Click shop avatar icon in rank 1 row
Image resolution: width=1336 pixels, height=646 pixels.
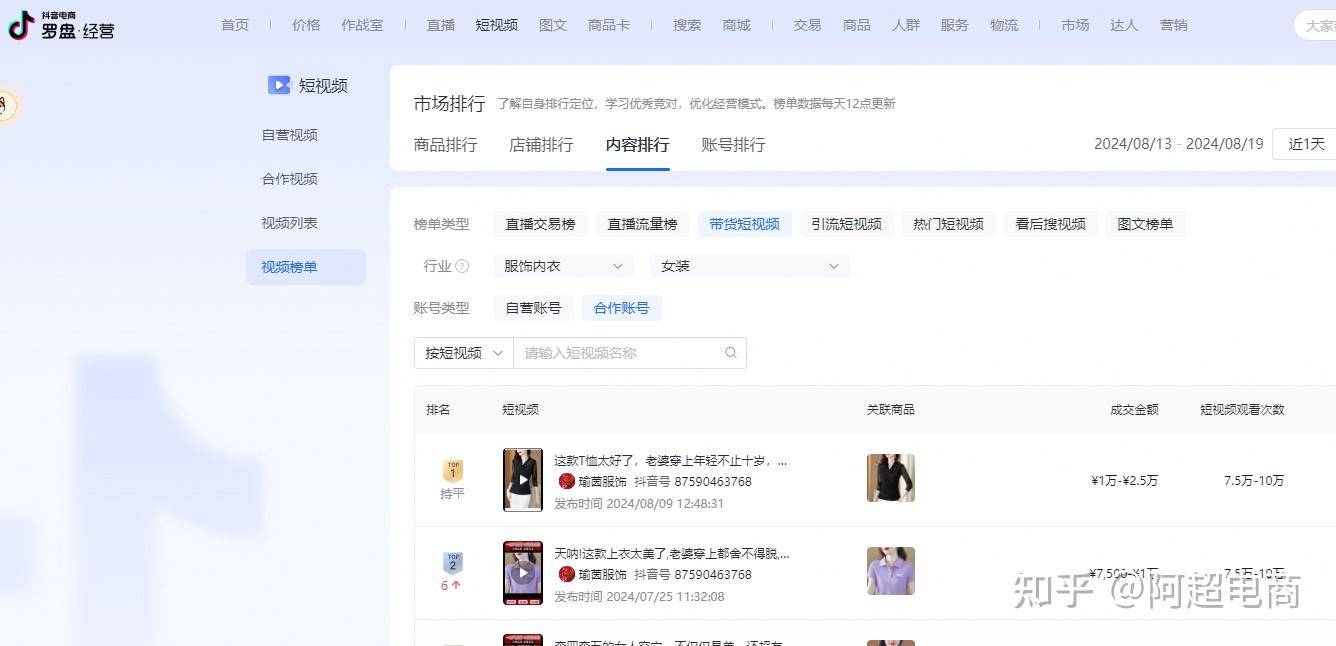coord(567,481)
